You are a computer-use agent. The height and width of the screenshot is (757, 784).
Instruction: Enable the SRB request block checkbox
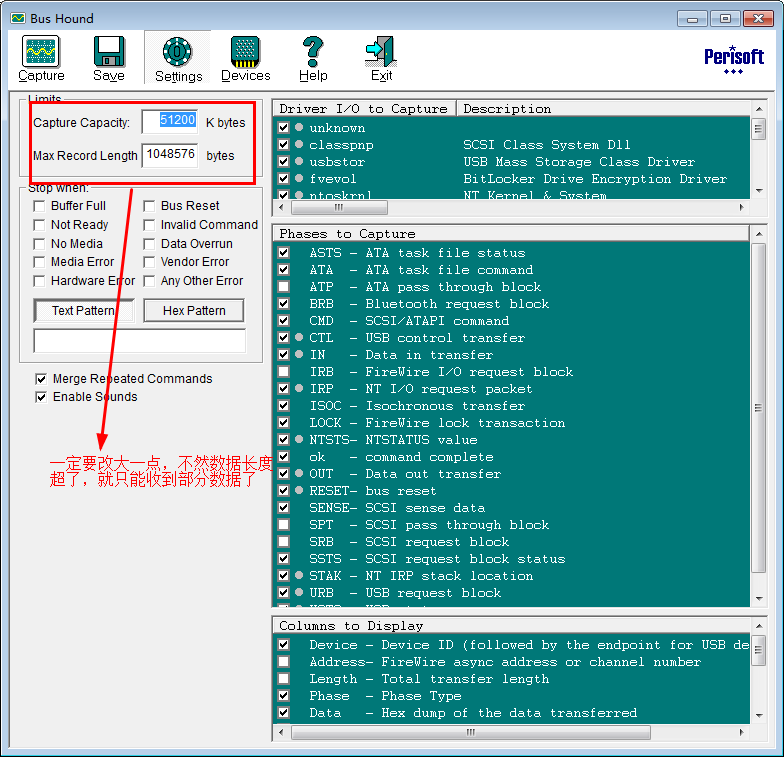[x=284, y=542]
